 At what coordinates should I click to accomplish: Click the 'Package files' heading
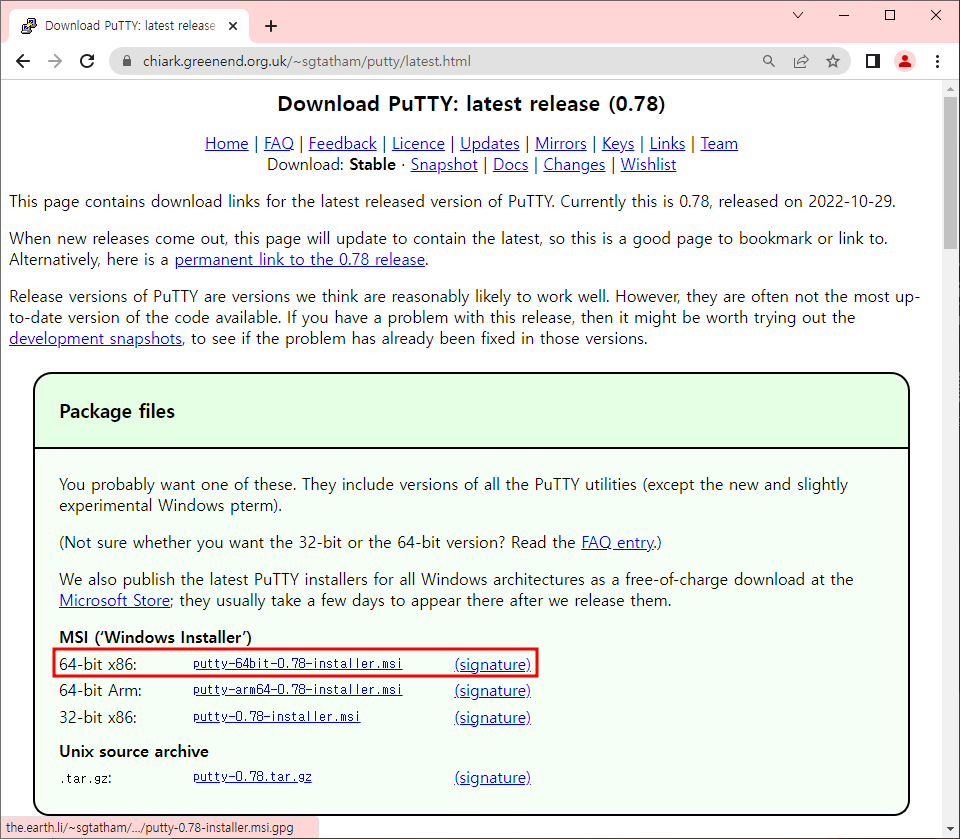[x=117, y=412]
